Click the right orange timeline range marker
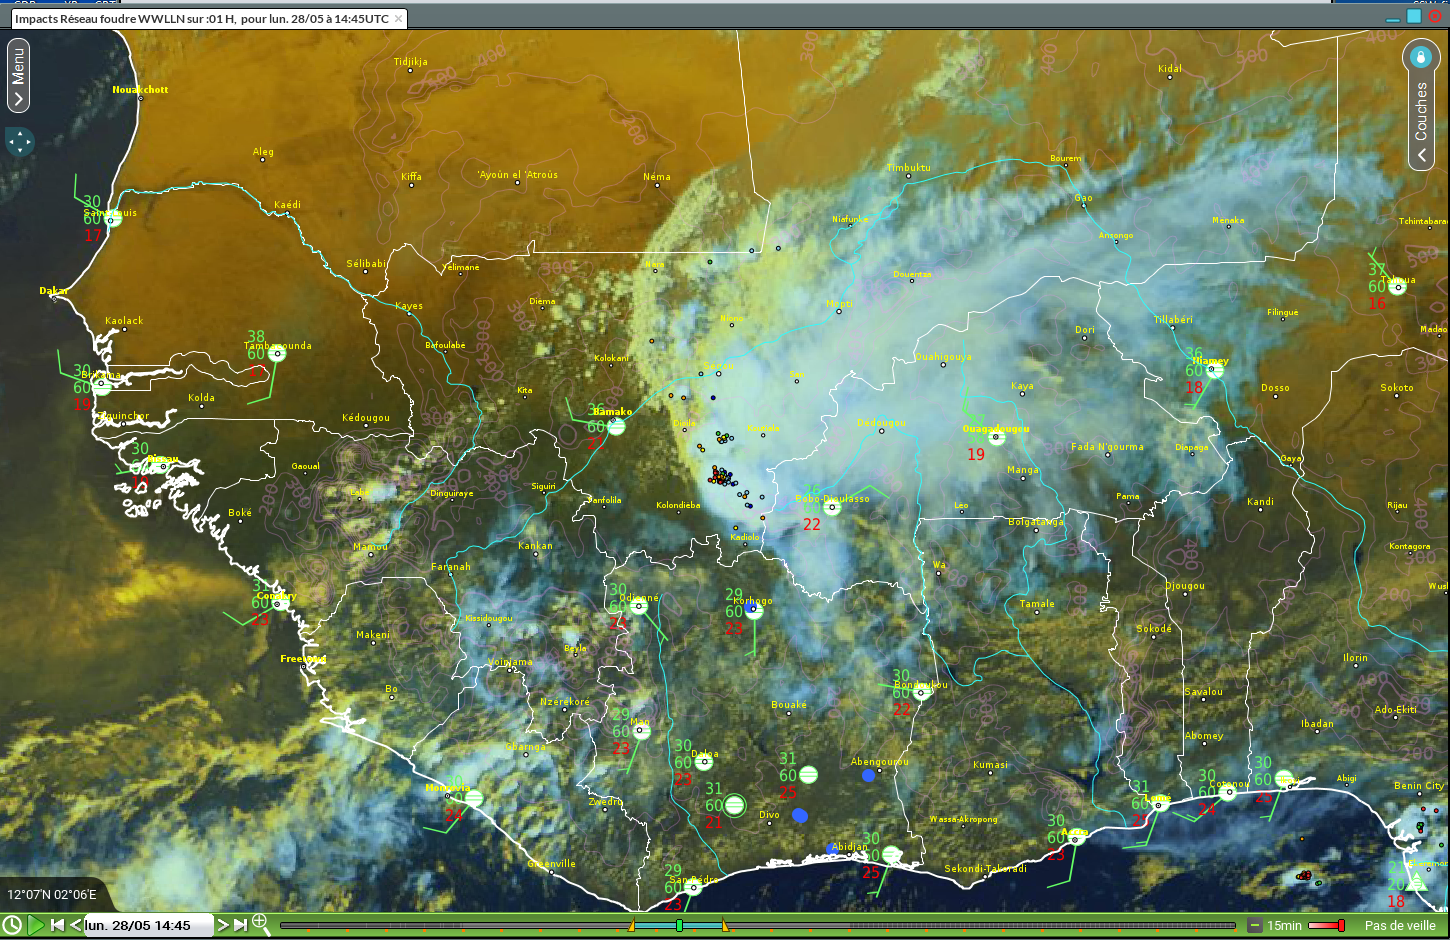Viewport: 1450px width, 940px height. point(725,925)
